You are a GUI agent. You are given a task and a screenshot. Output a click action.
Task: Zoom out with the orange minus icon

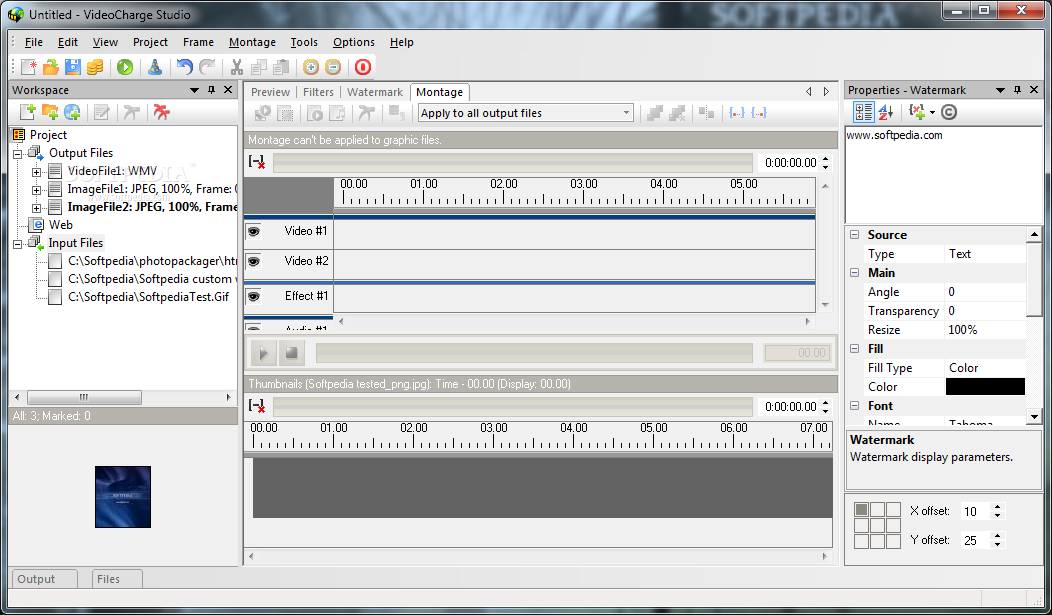pyautogui.click(x=333, y=67)
